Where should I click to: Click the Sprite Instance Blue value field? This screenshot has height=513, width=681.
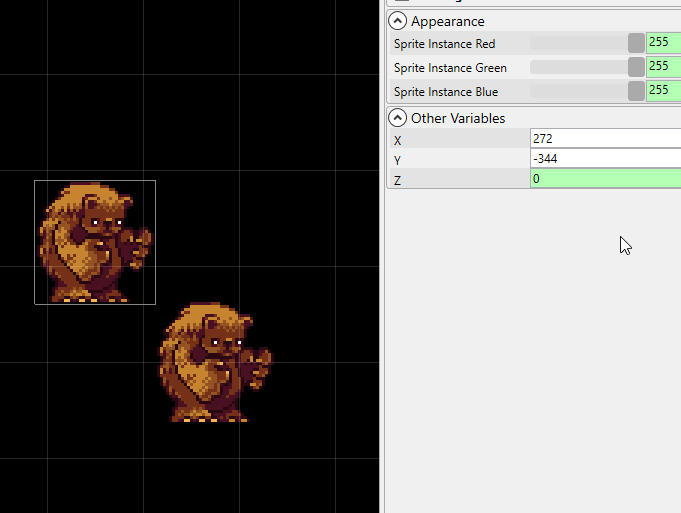click(x=663, y=91)
